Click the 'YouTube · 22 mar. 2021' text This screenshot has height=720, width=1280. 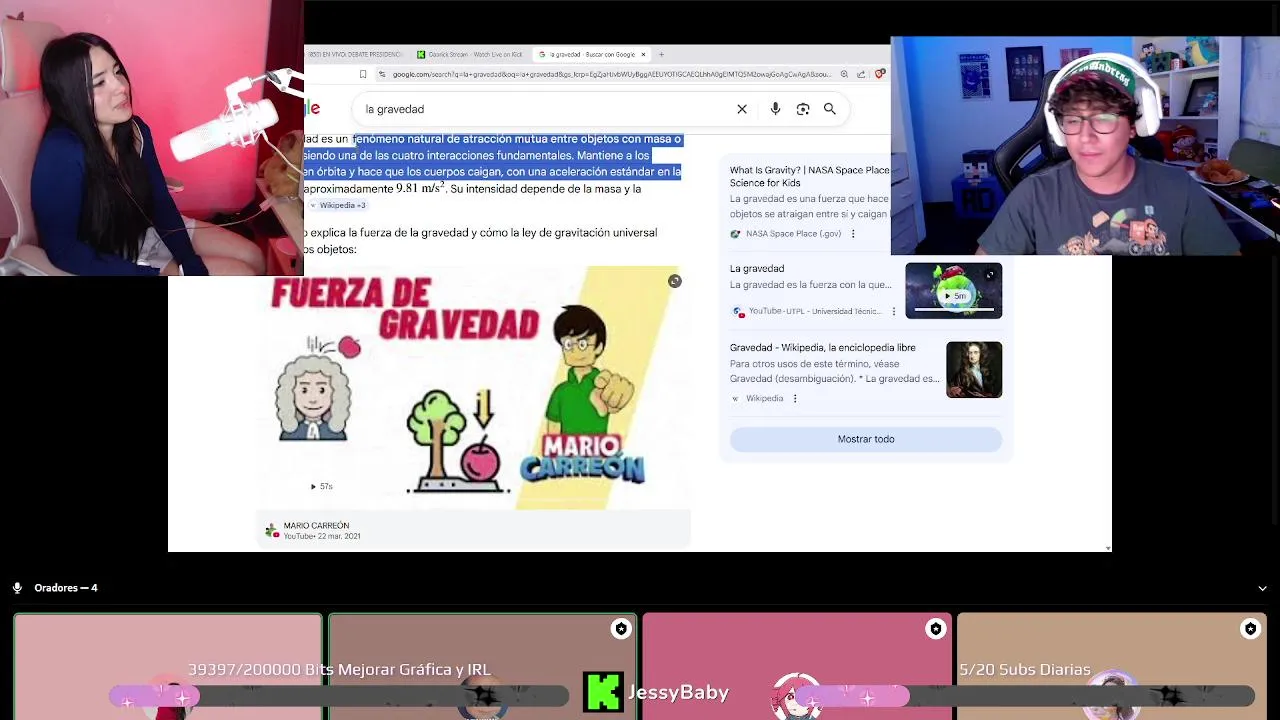pyautogui.click(x=321, y=536)
